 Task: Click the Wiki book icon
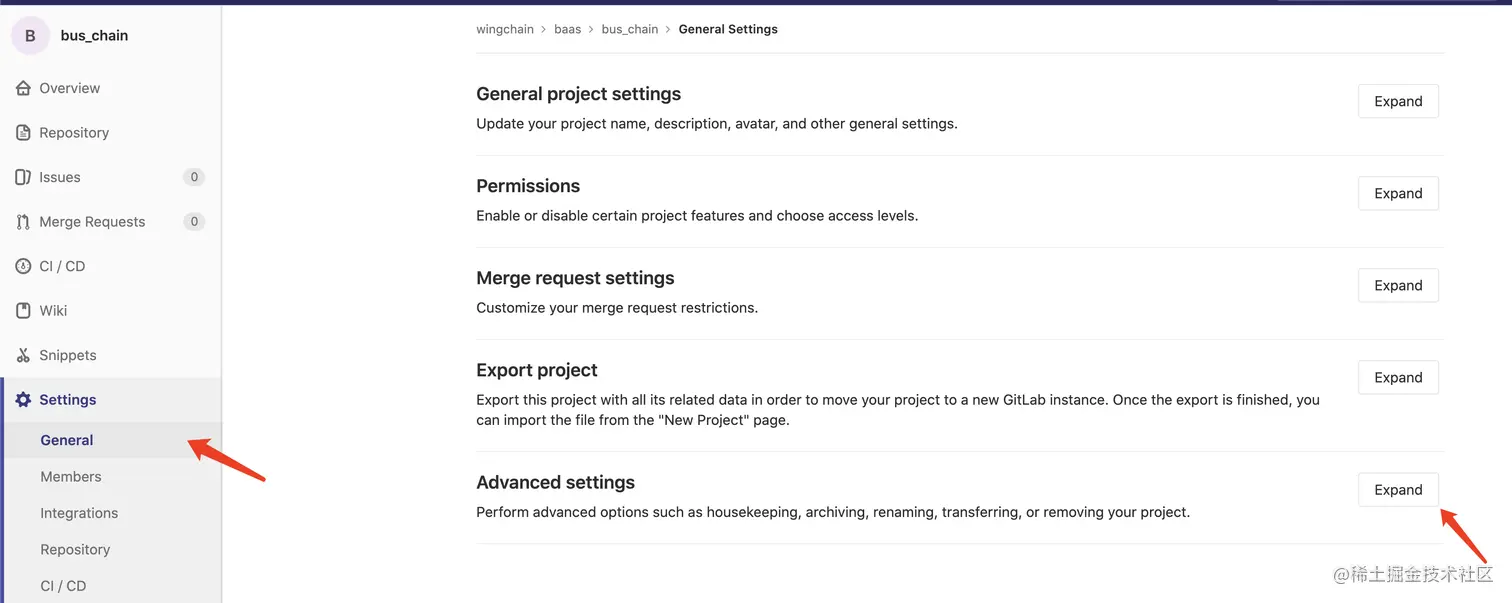coord(23,311)
